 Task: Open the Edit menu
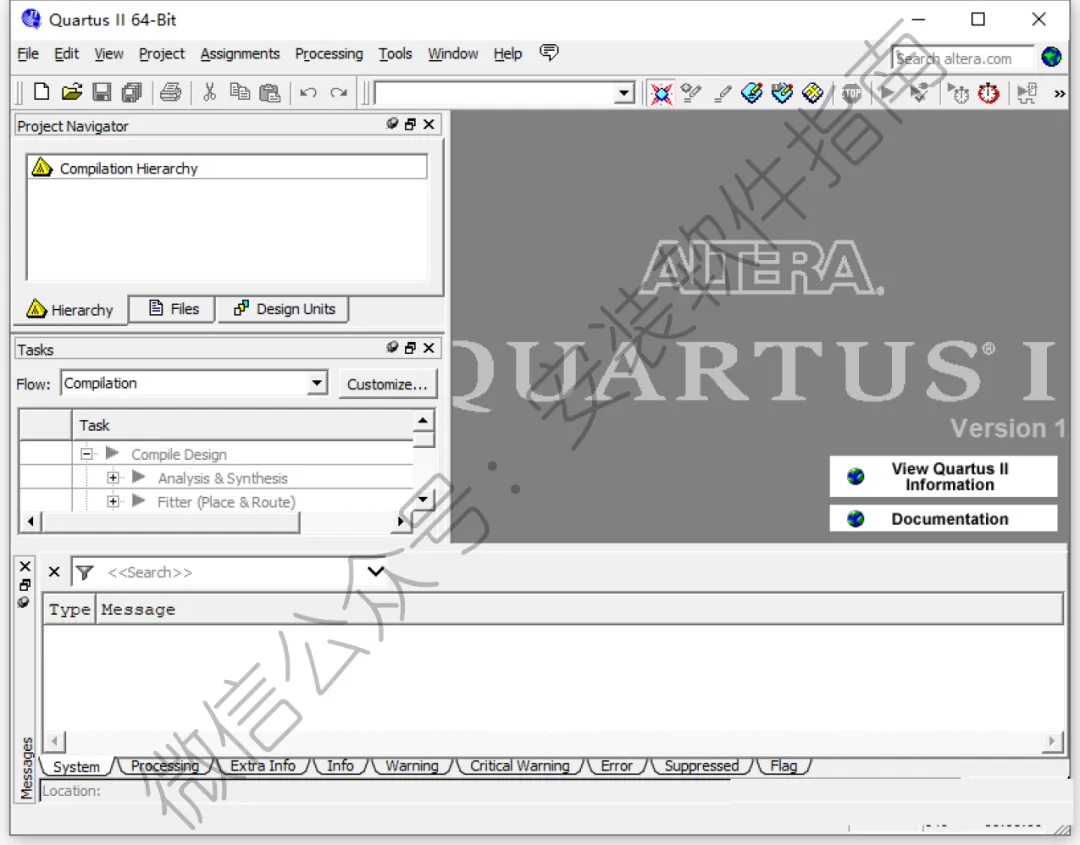pos(66,54)
